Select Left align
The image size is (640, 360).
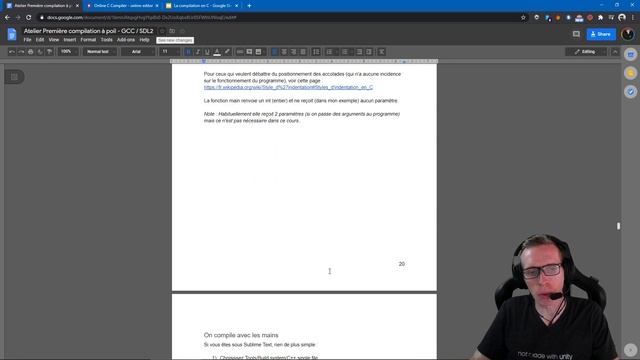click(x=275, y=52)
